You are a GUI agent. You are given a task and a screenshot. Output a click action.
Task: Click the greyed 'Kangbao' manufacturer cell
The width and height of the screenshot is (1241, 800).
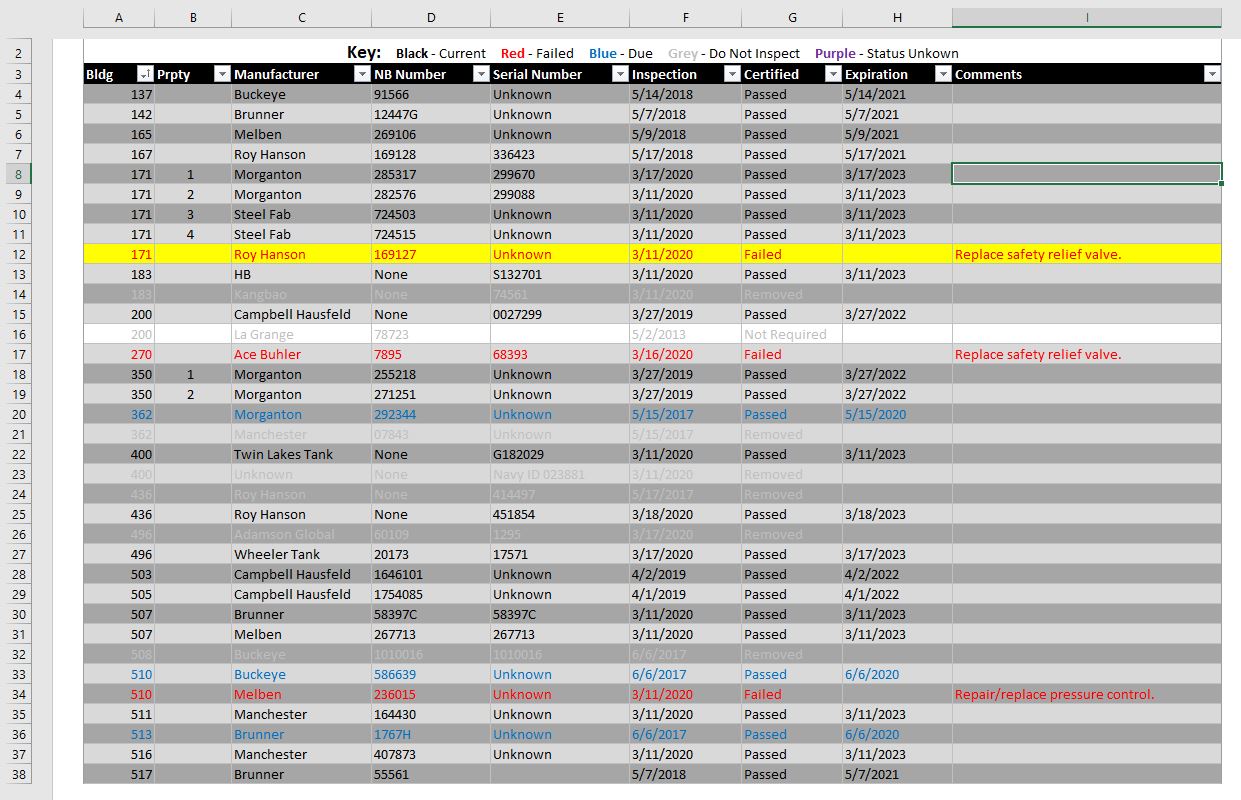[x=301, y=294]
